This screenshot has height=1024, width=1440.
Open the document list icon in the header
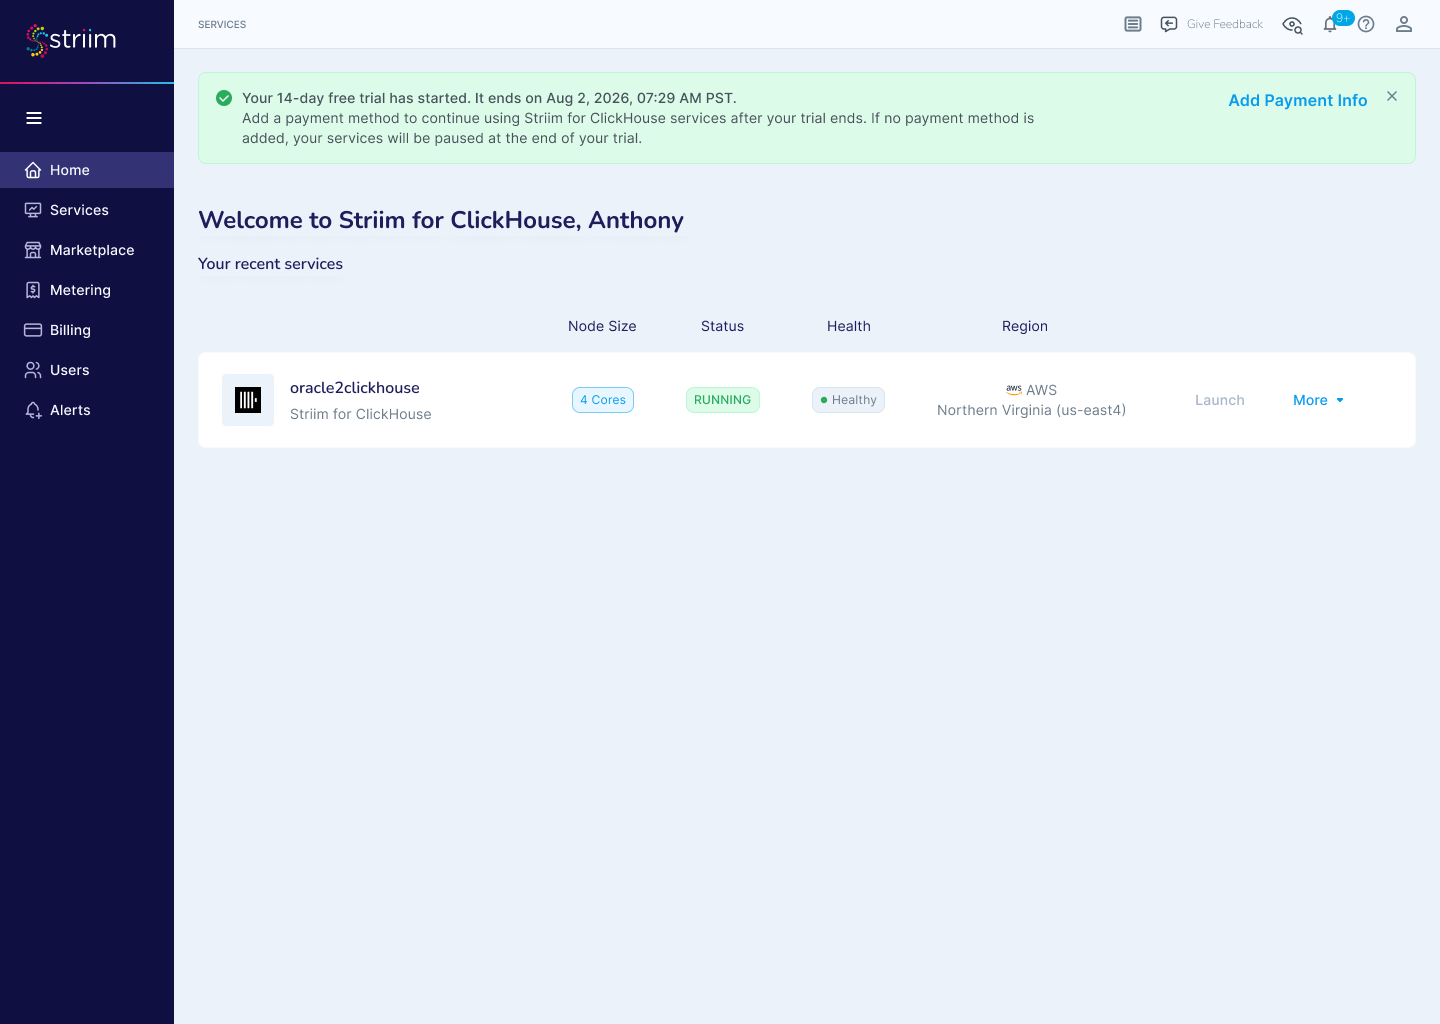1133,24
